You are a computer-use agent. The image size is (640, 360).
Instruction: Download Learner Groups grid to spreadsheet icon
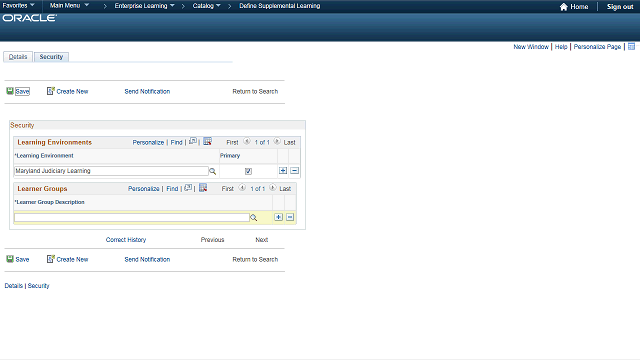click(203, 188)
